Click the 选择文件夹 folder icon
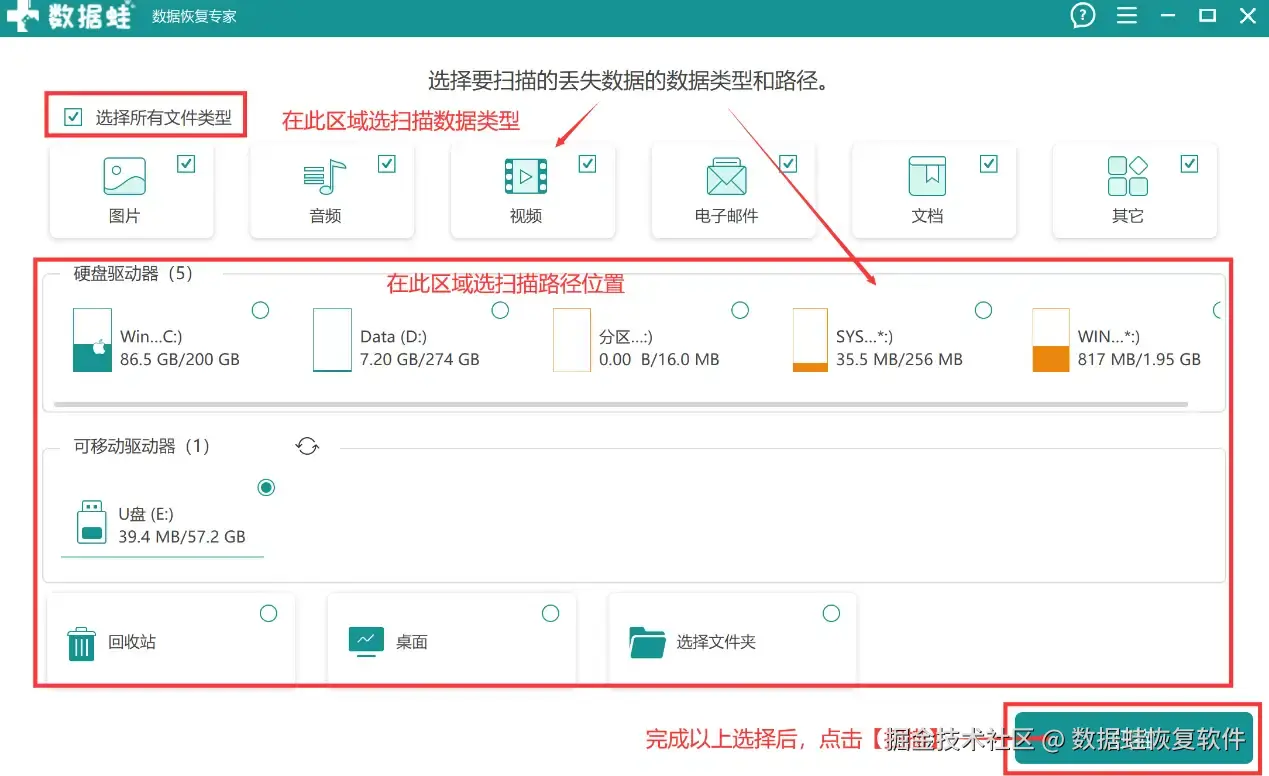 point(648,641)
